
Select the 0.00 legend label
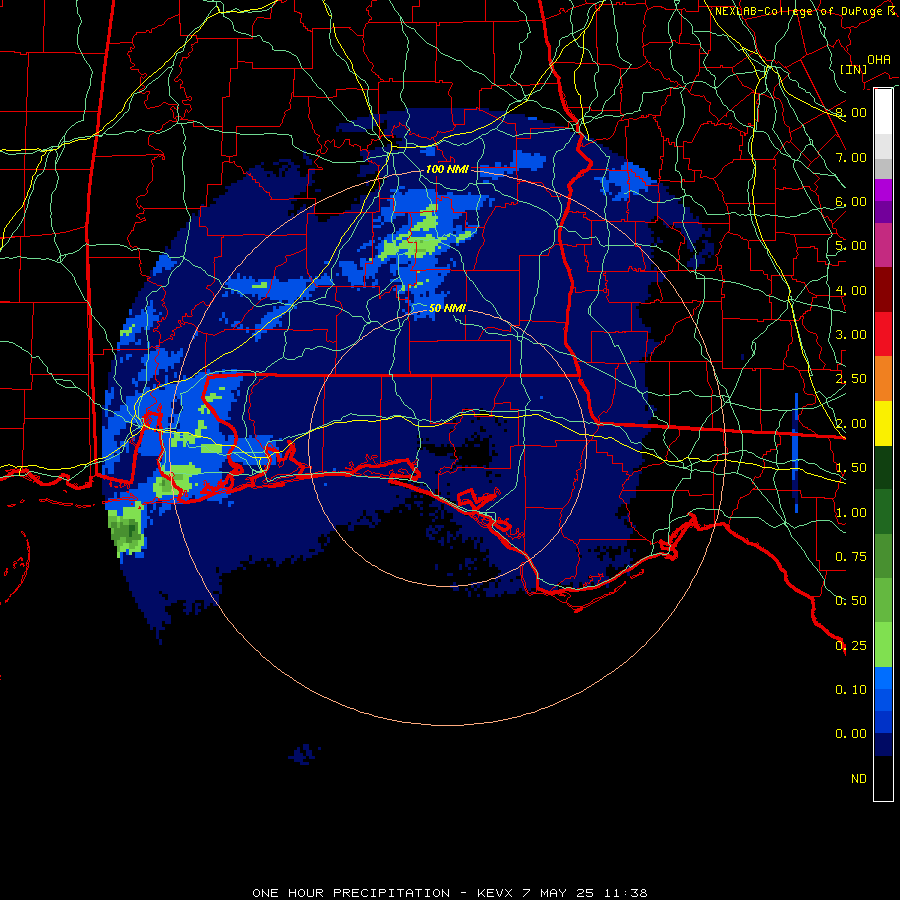coord(851,734)
